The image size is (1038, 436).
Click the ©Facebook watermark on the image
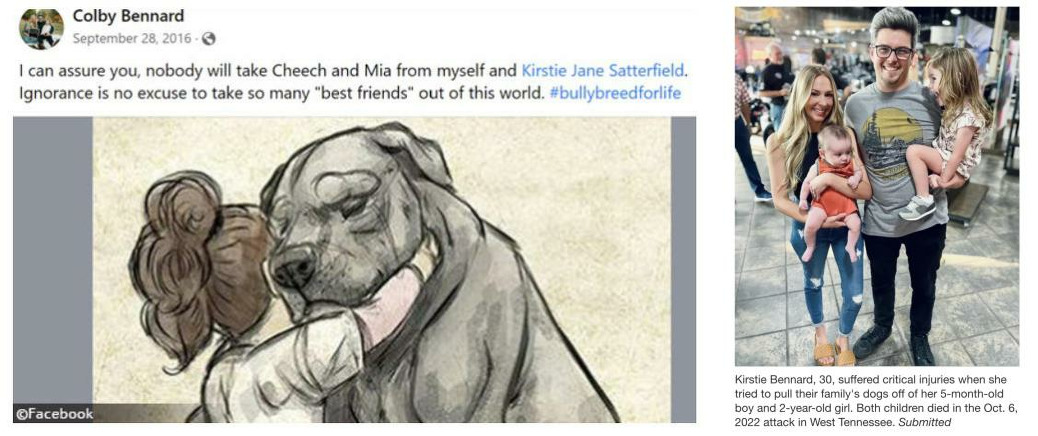point(54,414)
